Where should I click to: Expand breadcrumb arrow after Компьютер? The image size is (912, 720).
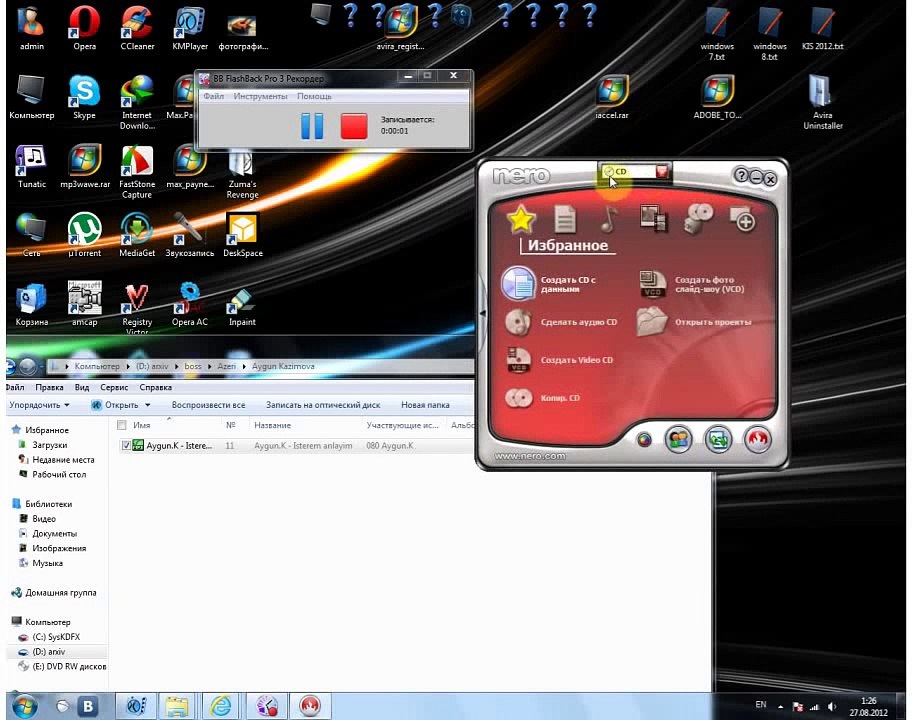click(128, 366)
